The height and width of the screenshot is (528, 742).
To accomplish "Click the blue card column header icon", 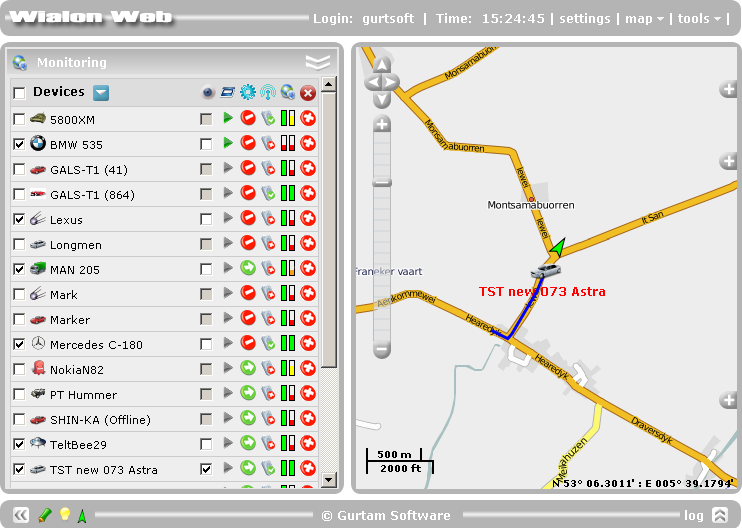I will [x=228, y=92].
